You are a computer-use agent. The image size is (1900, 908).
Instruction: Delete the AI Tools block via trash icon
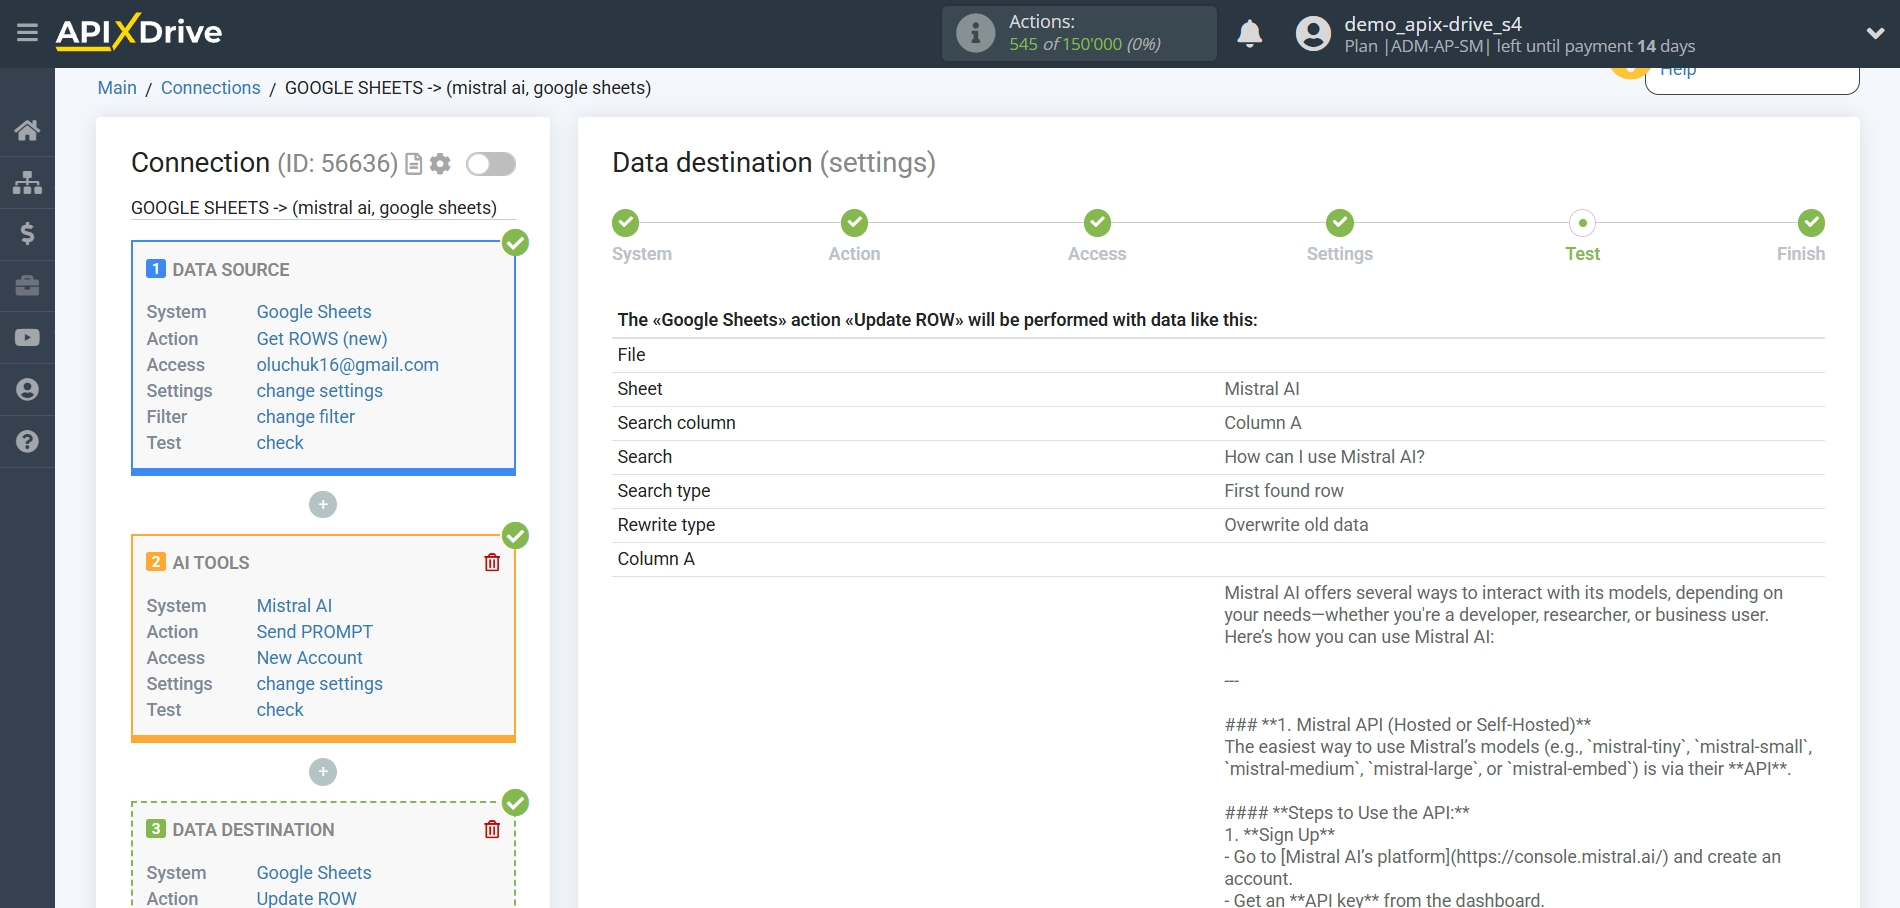coord(491,562)
